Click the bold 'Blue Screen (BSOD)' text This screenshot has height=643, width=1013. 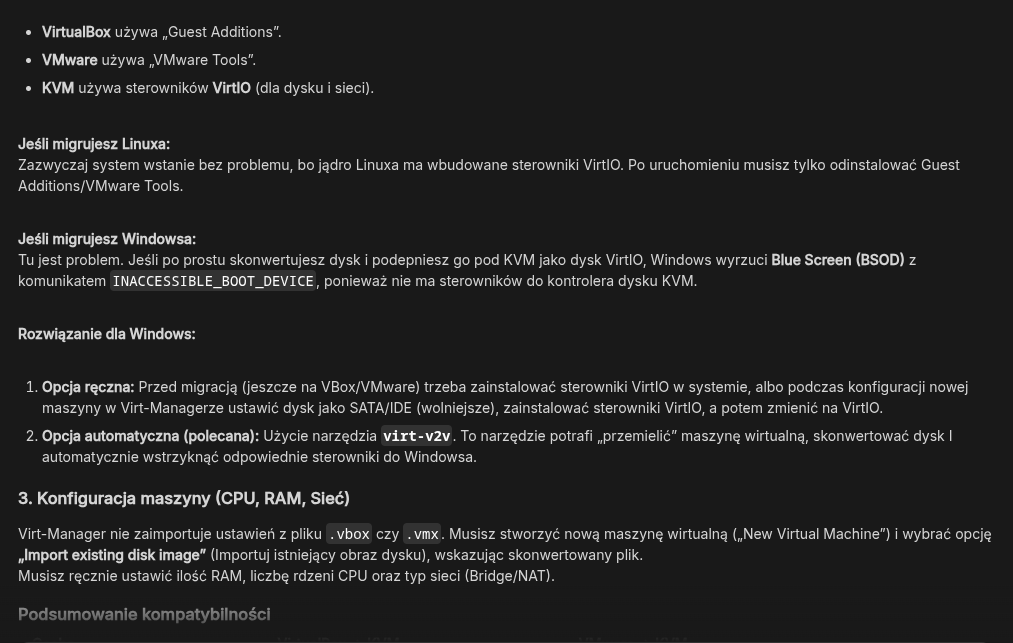pos(837,260)
